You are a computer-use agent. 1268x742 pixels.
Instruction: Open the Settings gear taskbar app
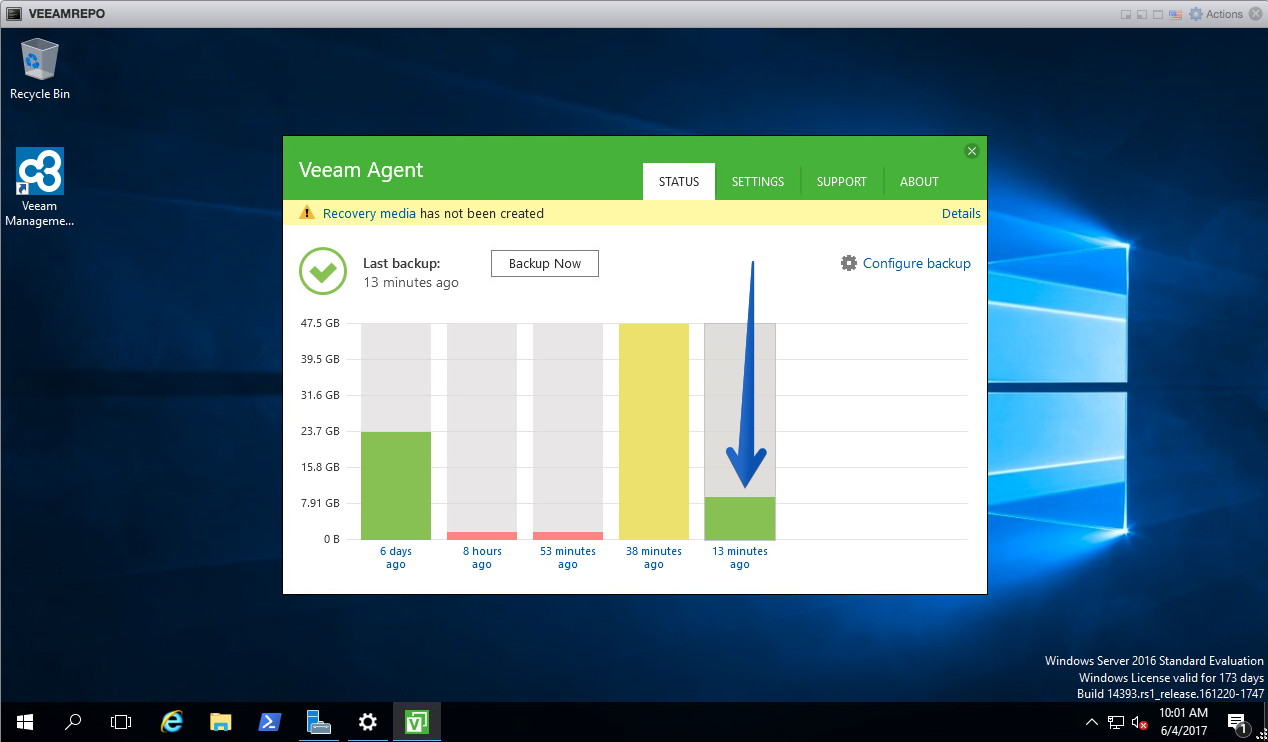pos(368,721)
